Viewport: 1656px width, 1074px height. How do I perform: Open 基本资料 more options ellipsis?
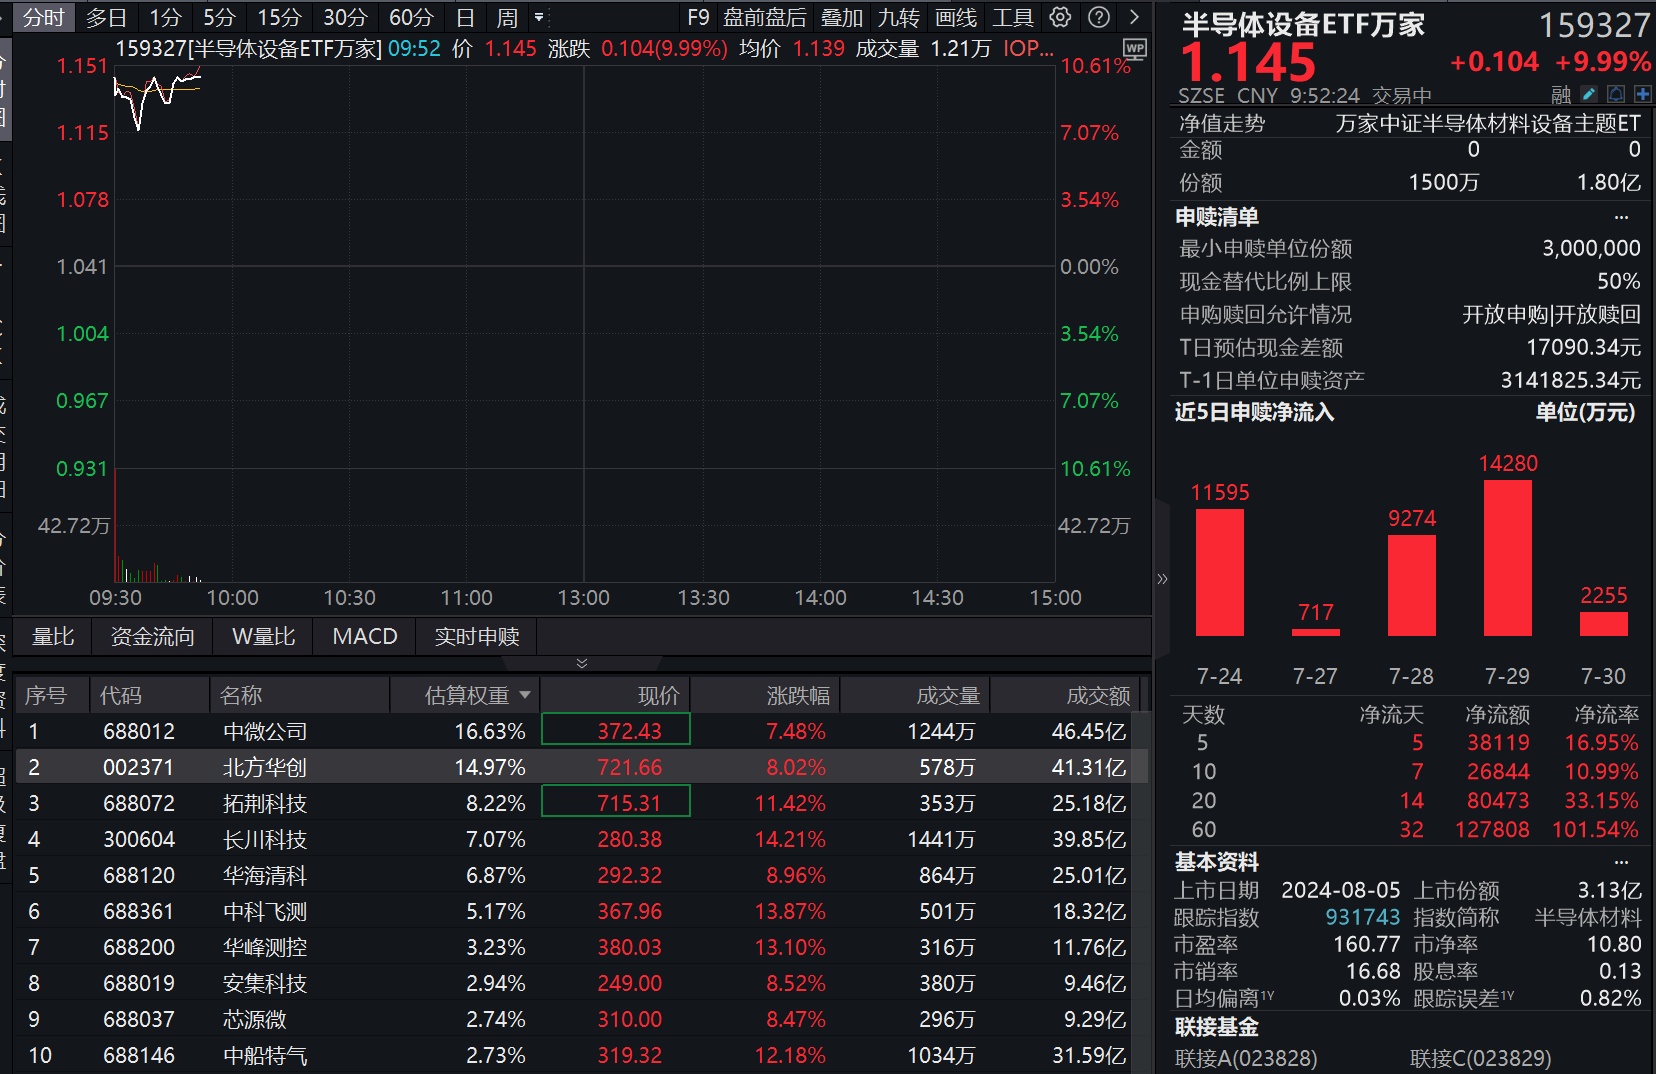[x=1621, y=862]
